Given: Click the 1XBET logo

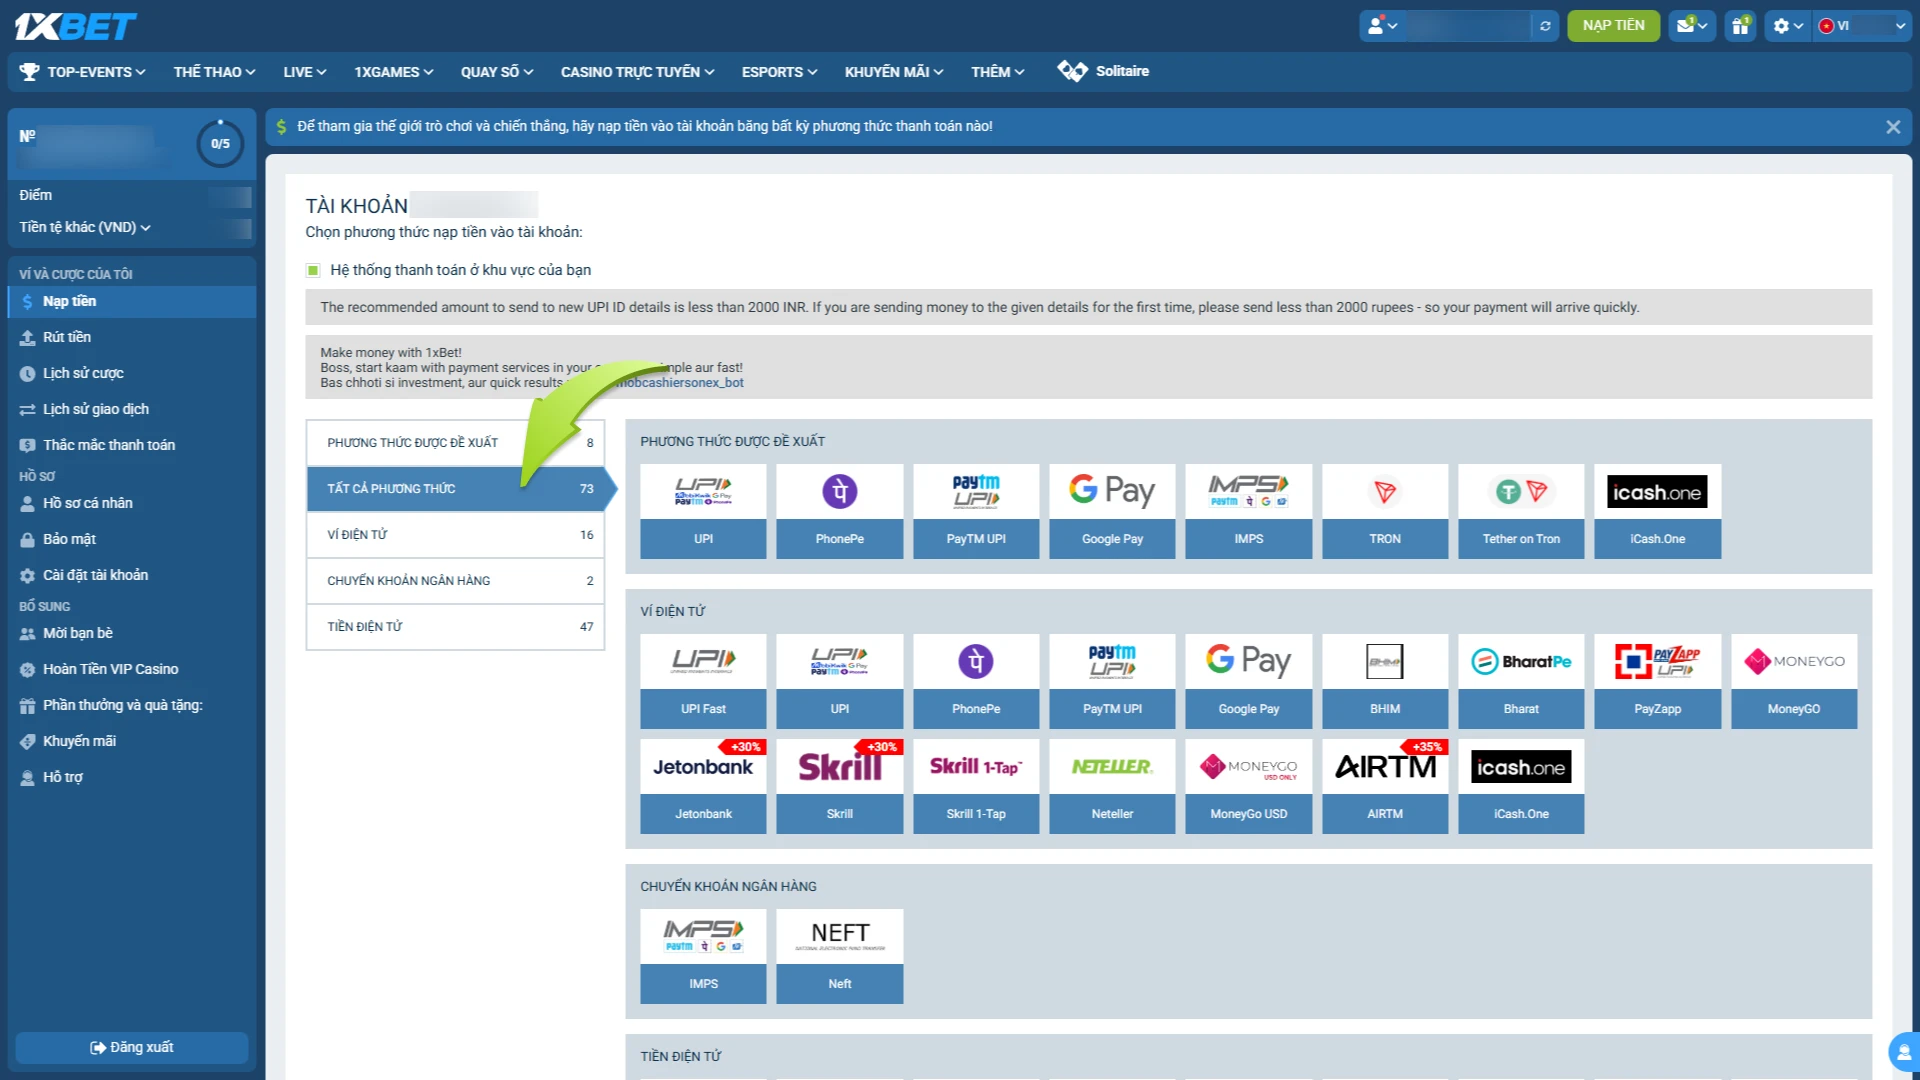Looking at the screenshot, I should pos(76,26).
